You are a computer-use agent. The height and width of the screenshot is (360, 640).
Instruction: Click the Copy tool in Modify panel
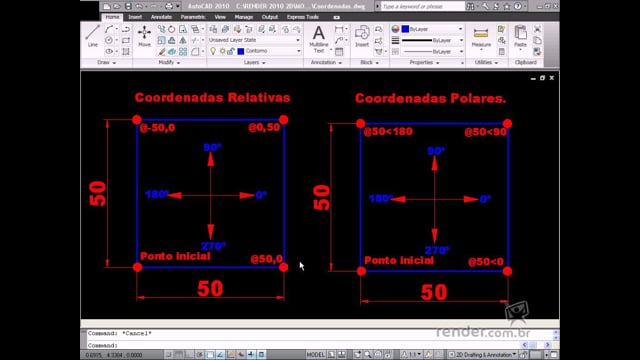tap(162, 29)
